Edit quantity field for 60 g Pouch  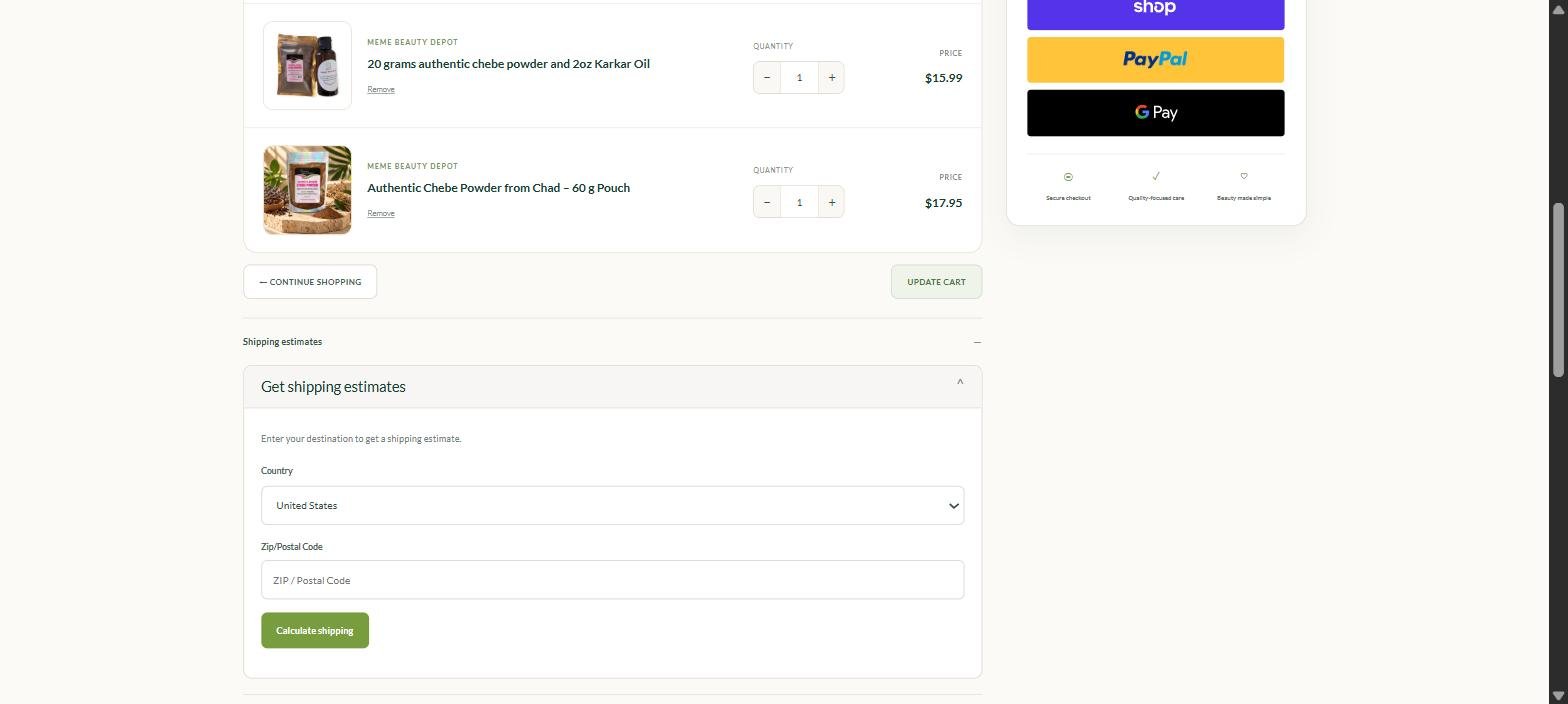click(x=799, y=202)
